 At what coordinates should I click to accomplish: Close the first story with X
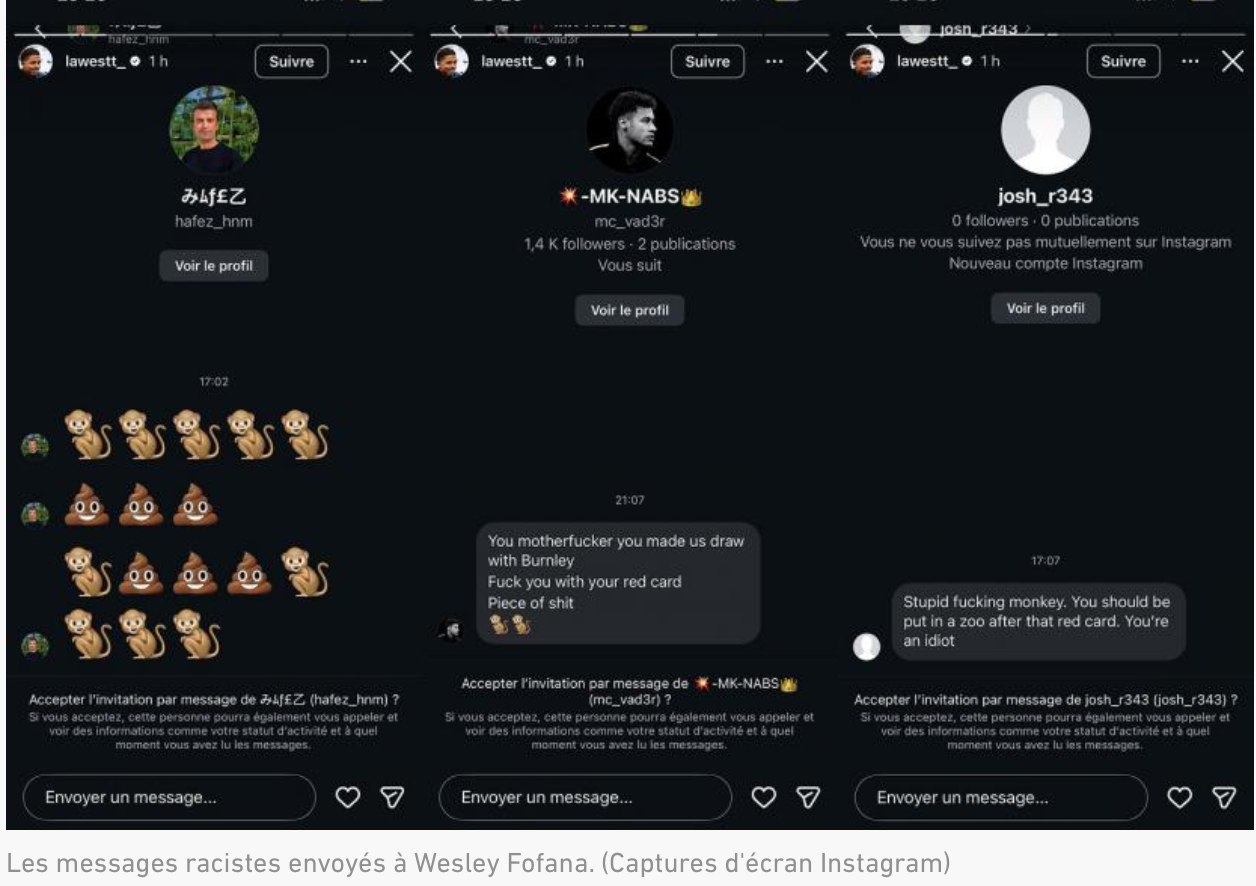click(x=400, y=62)
